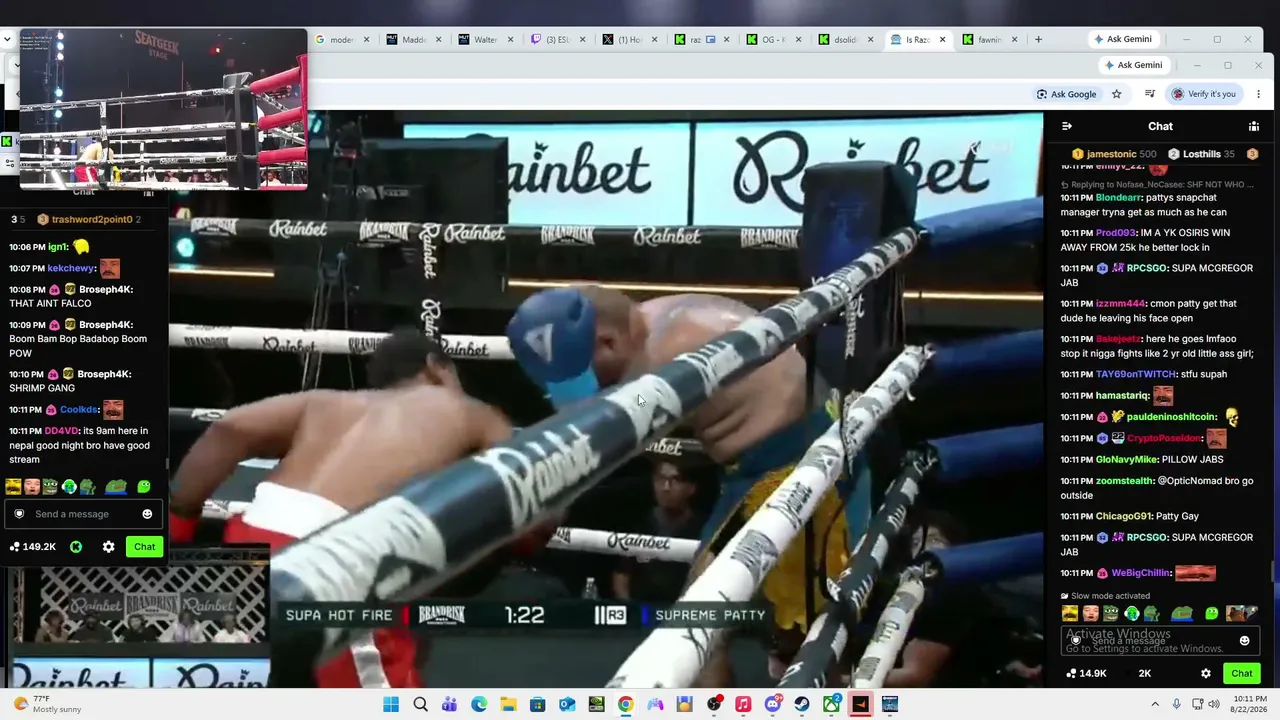Image resolution: width=1280 pixels, height=720 pixels.
Task: Click username 'DD4VD' in left chat
Action: point(61,431)
